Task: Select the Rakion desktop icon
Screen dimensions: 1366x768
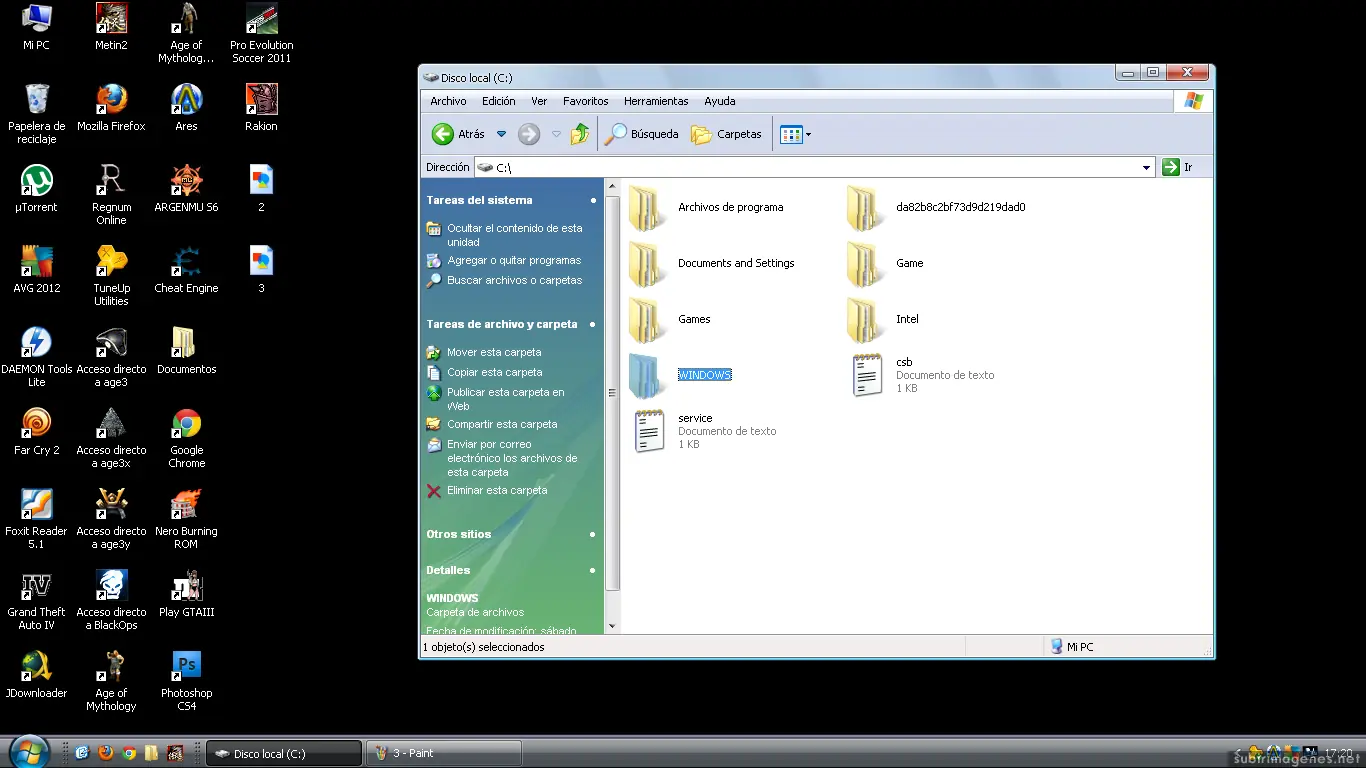Action: tap(261, 108)
